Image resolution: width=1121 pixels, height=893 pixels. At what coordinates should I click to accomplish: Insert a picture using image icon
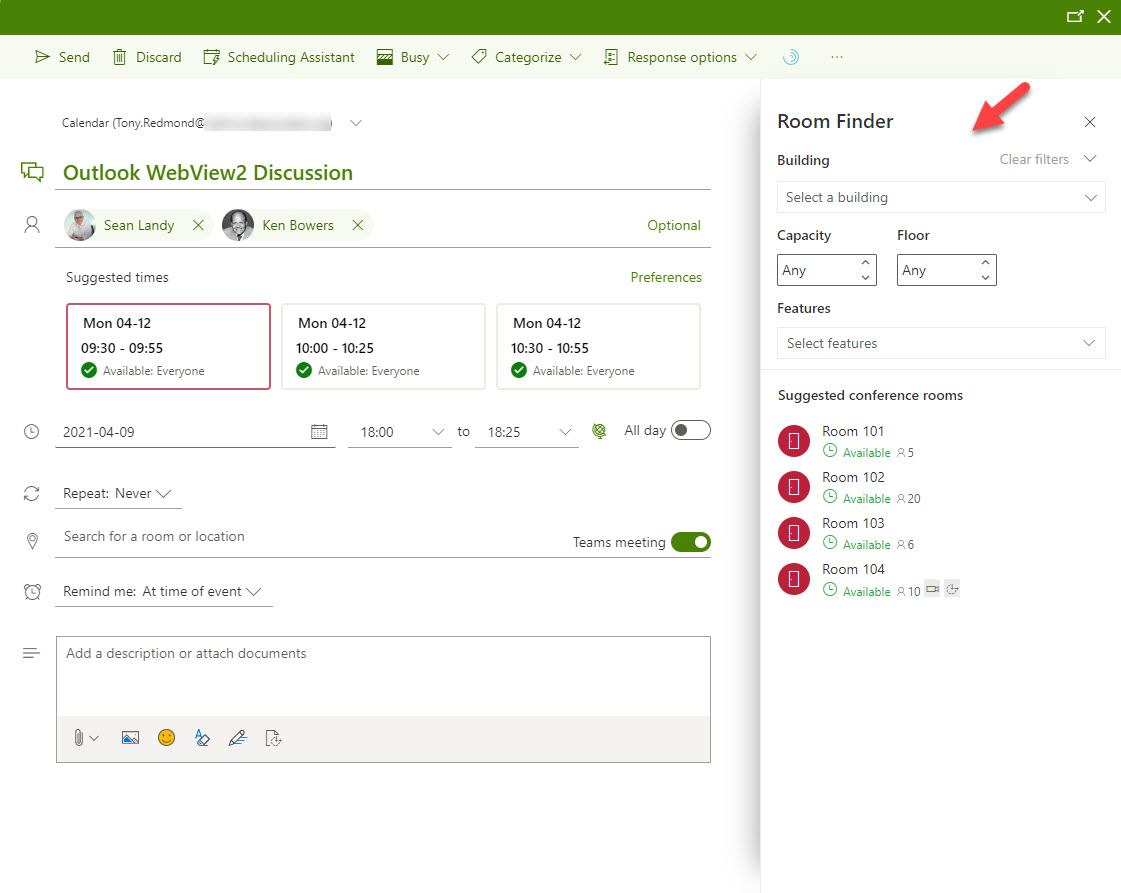click(x=130, y=738)
